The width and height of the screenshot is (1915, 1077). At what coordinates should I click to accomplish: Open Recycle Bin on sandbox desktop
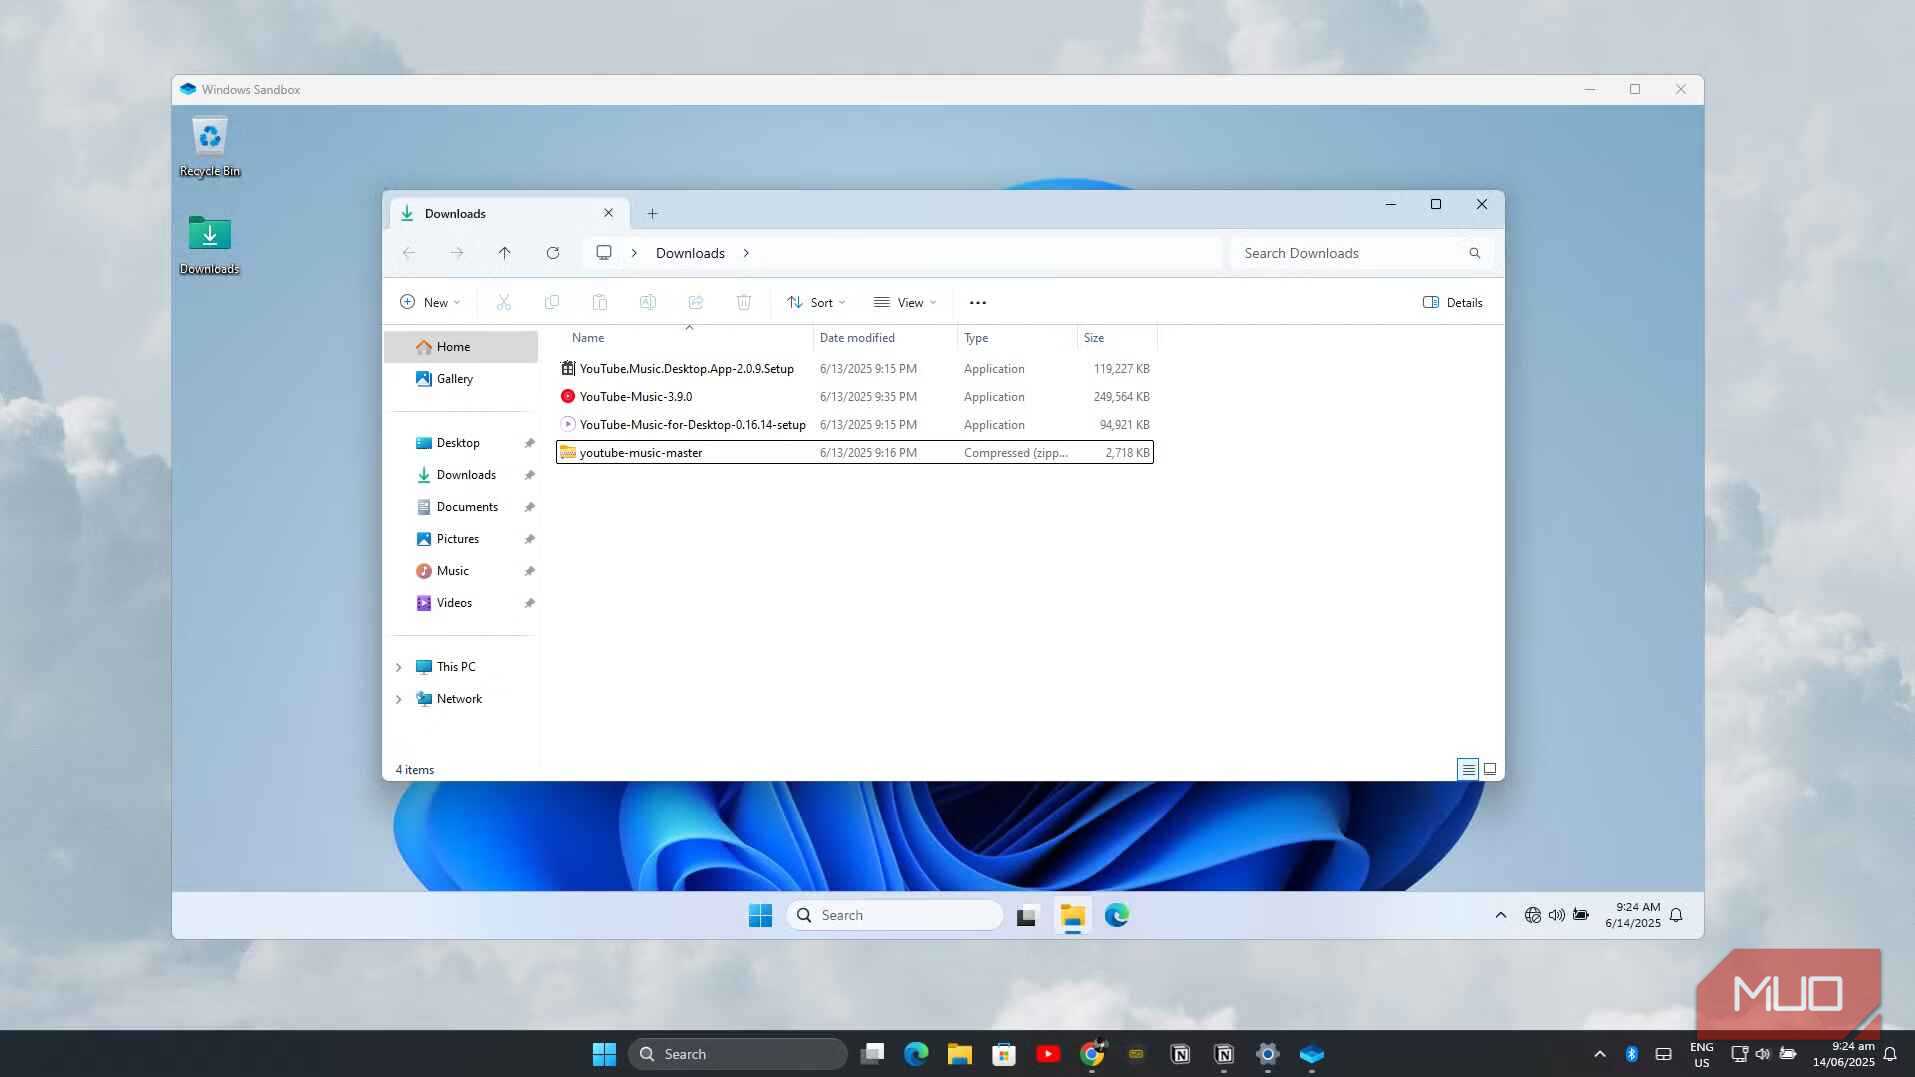(x=209, y=147)
